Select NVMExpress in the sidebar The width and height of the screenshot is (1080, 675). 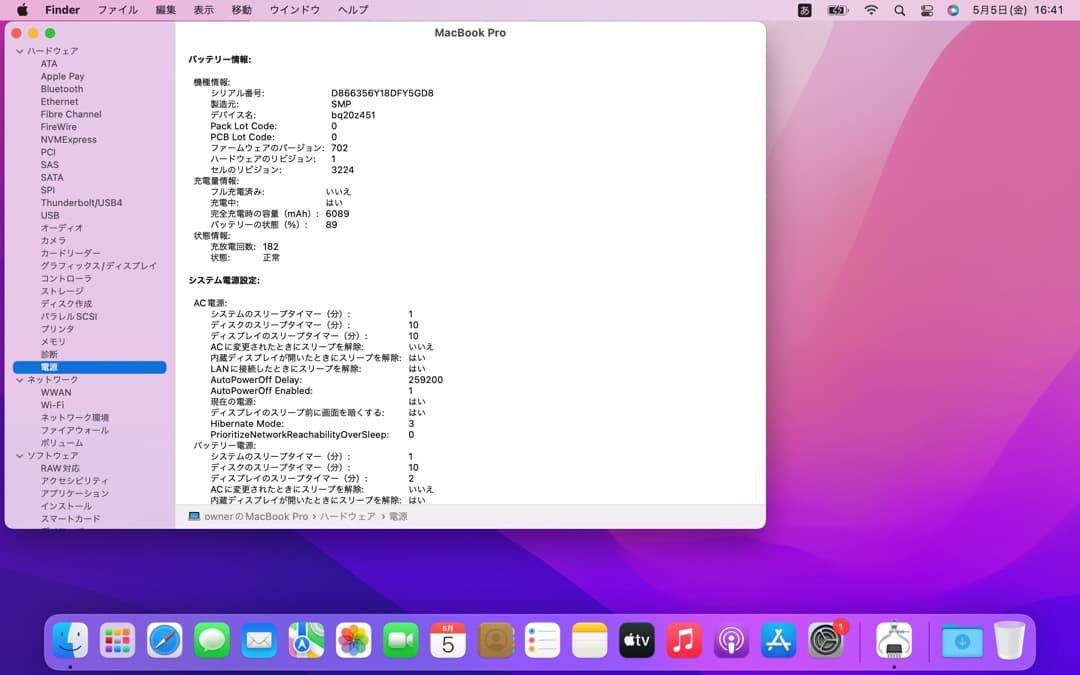tap(68, 140)
